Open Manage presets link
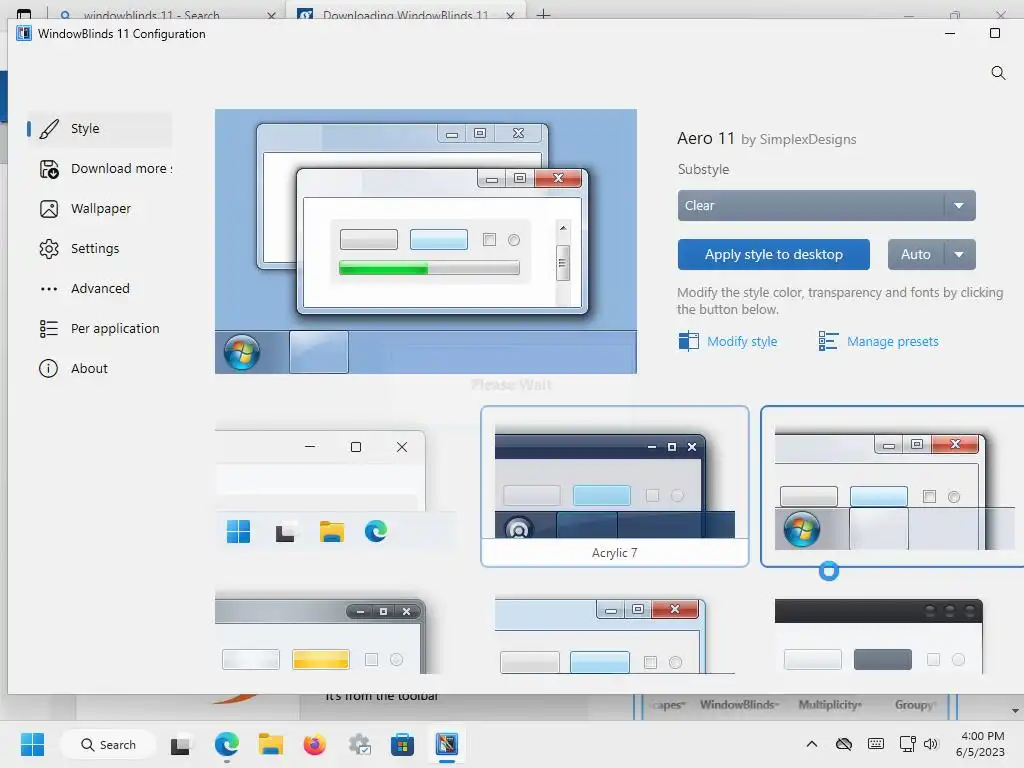1024x768 pixels. point(892,342)
